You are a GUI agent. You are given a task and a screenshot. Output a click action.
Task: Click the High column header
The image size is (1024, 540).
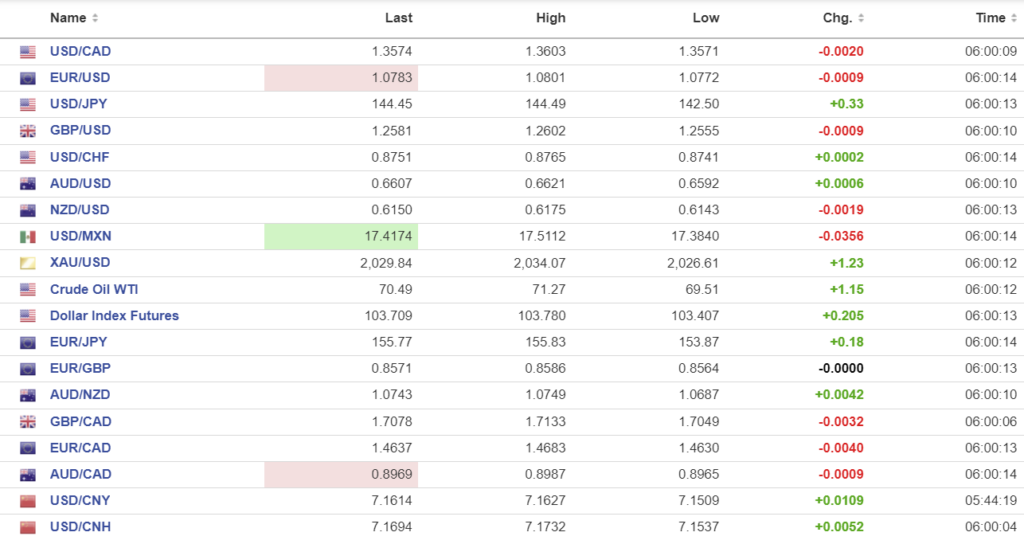550,18
